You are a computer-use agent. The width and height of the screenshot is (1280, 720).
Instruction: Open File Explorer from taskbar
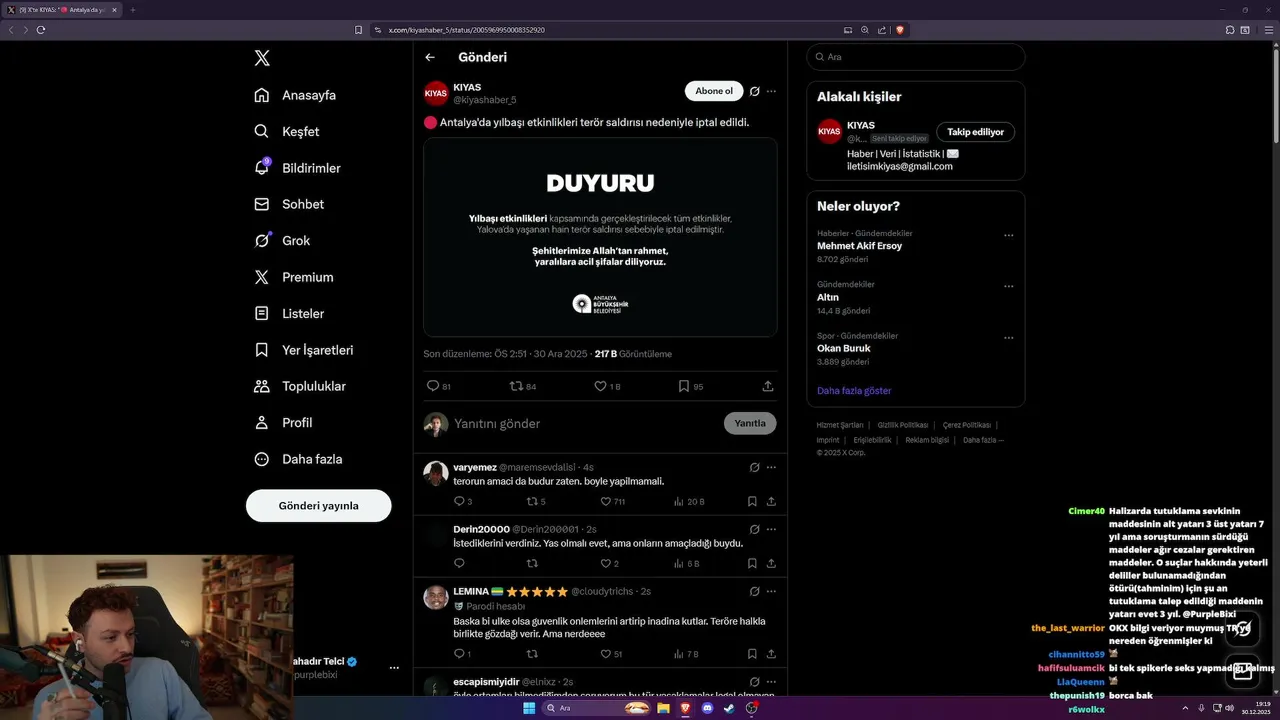(662, 708)
